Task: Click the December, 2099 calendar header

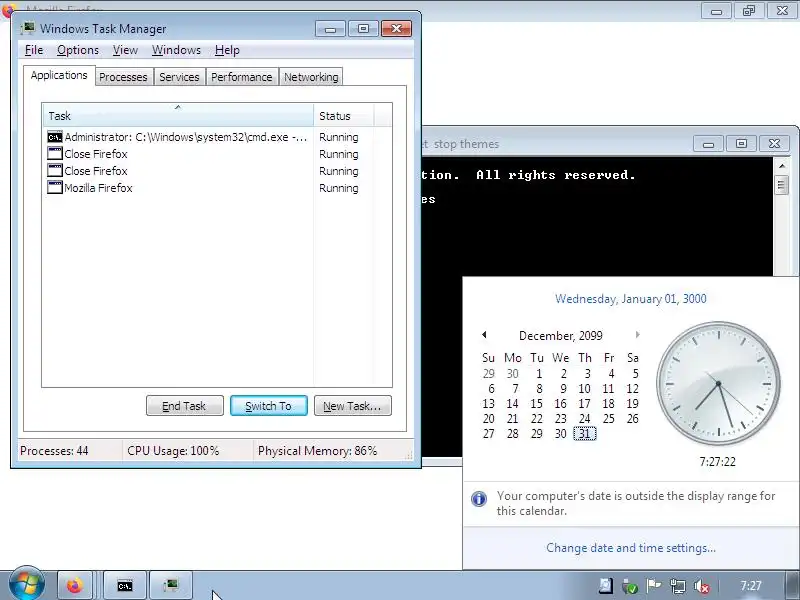Action: coord(560,336)
